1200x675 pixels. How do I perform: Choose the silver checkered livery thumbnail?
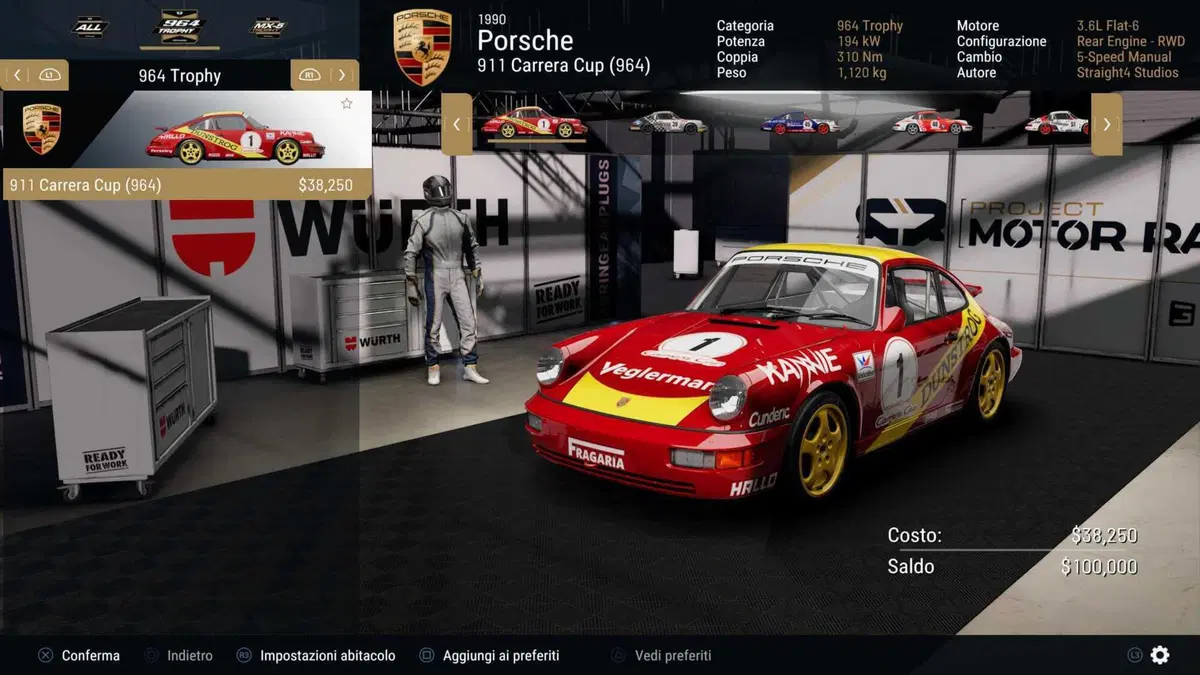pos(668,122)
